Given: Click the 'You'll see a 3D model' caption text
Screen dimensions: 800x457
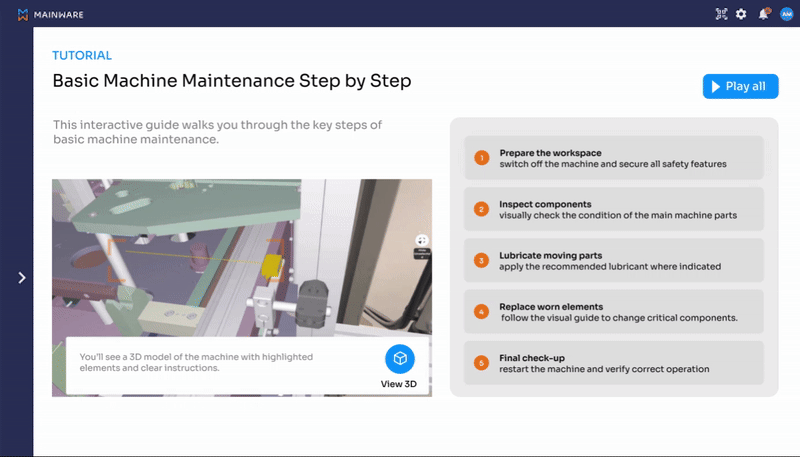Looking at the screenshot, I should point(196,362).
